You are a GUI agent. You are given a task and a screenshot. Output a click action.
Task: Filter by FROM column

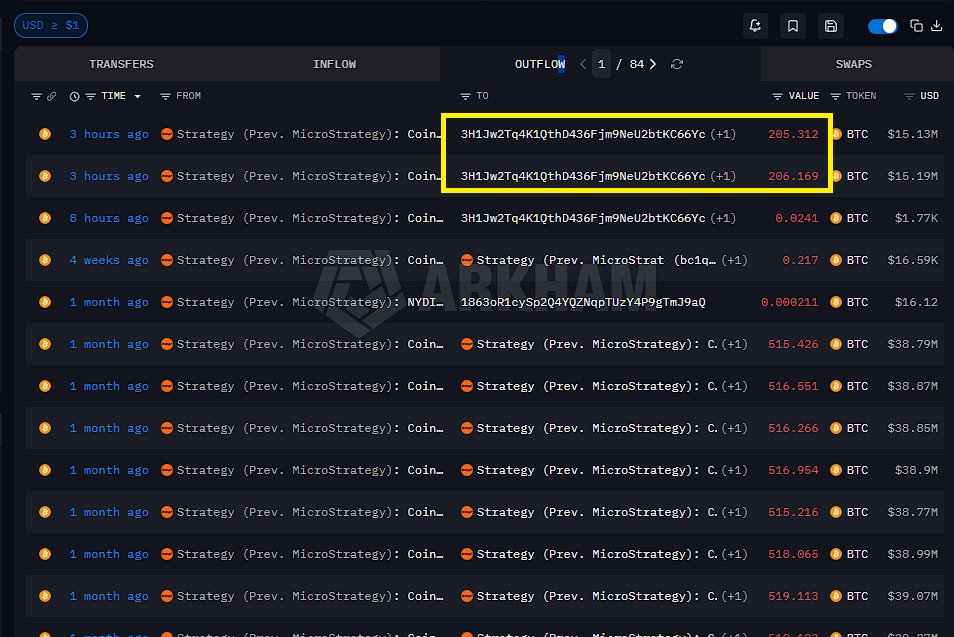(165, 96)
